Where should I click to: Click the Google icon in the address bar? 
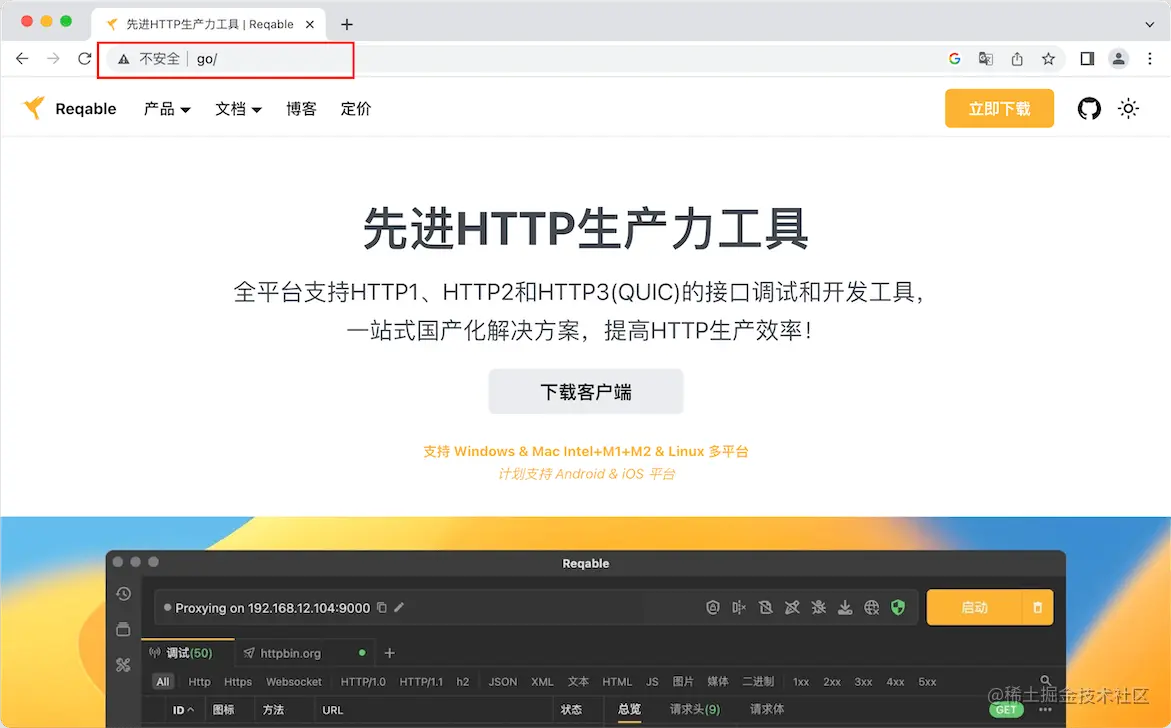tap(954, 58)
